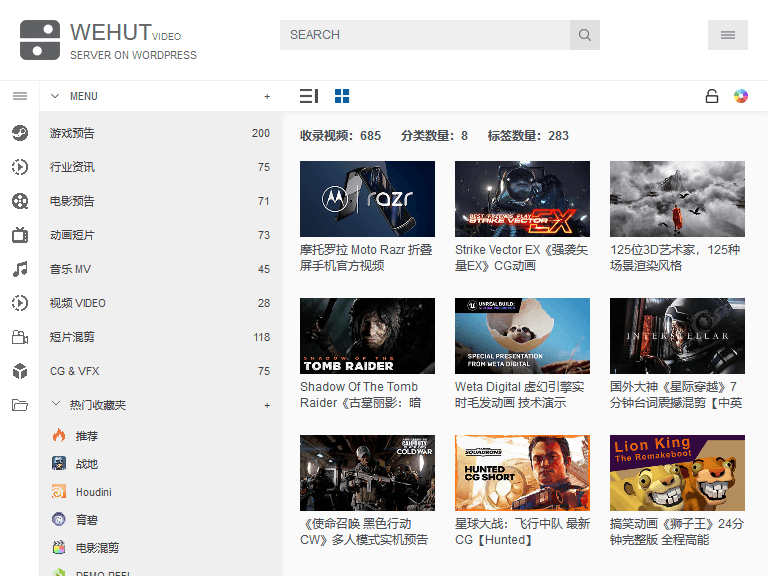The height and width of the screenshot is (576, 768).
Task: Click the 摩托罗拉 Moto Razr title link
Action: tap(366, 258)
